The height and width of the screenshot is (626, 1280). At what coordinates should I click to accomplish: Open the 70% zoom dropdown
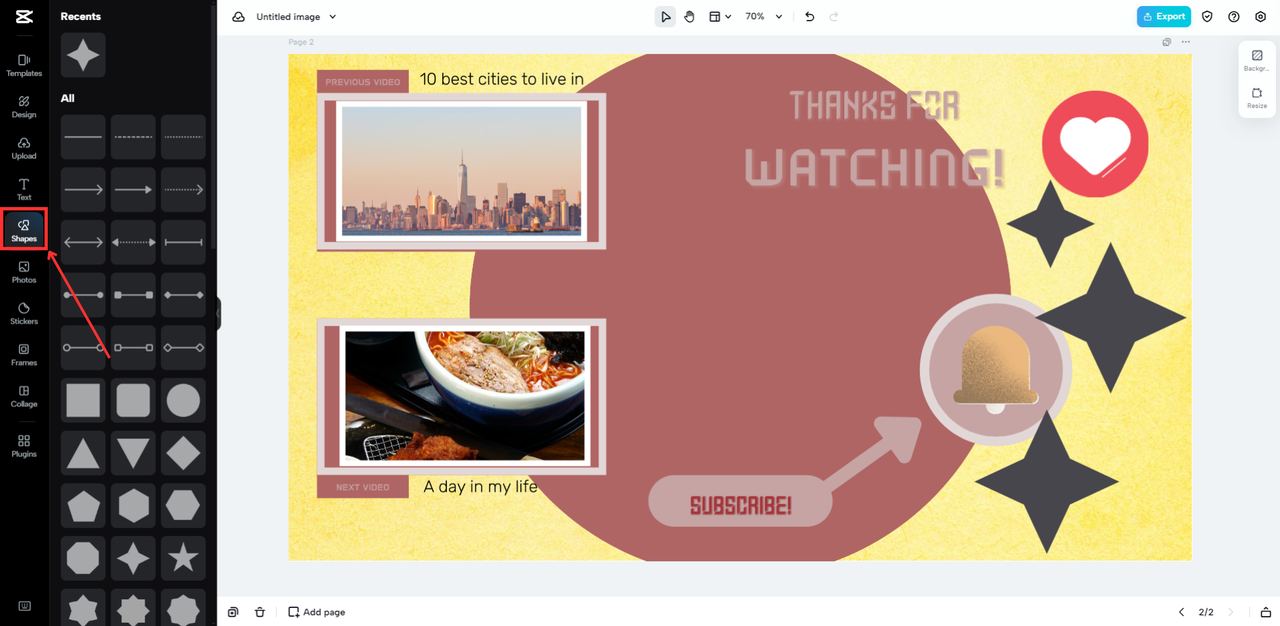pos(763,17)
